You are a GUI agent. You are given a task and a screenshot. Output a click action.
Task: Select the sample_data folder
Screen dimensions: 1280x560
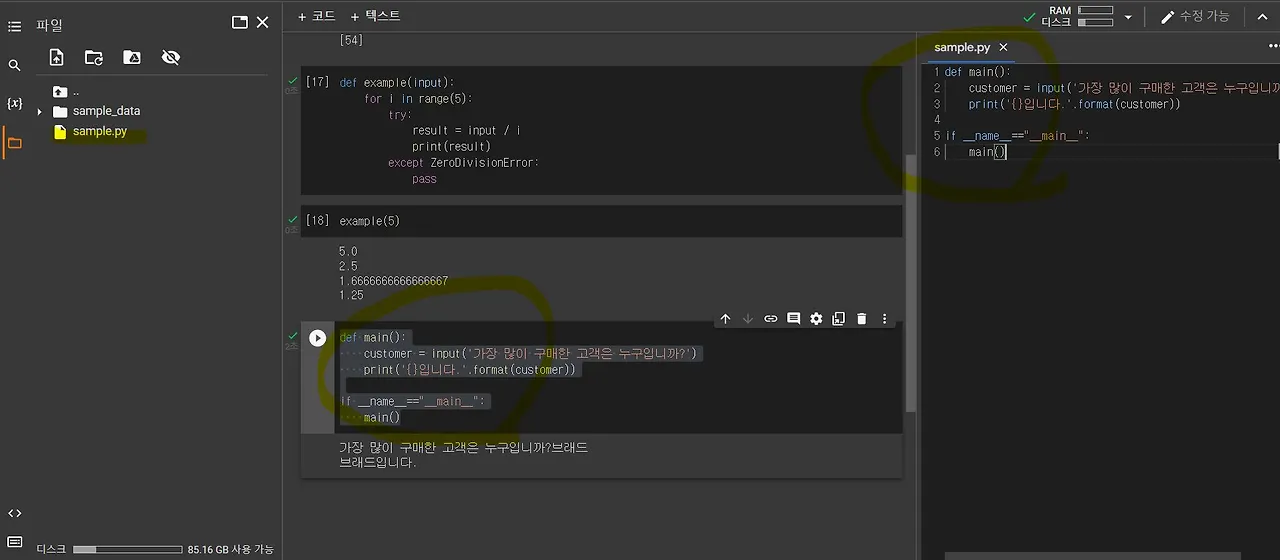pyautogui.click(x=106, y=111)
